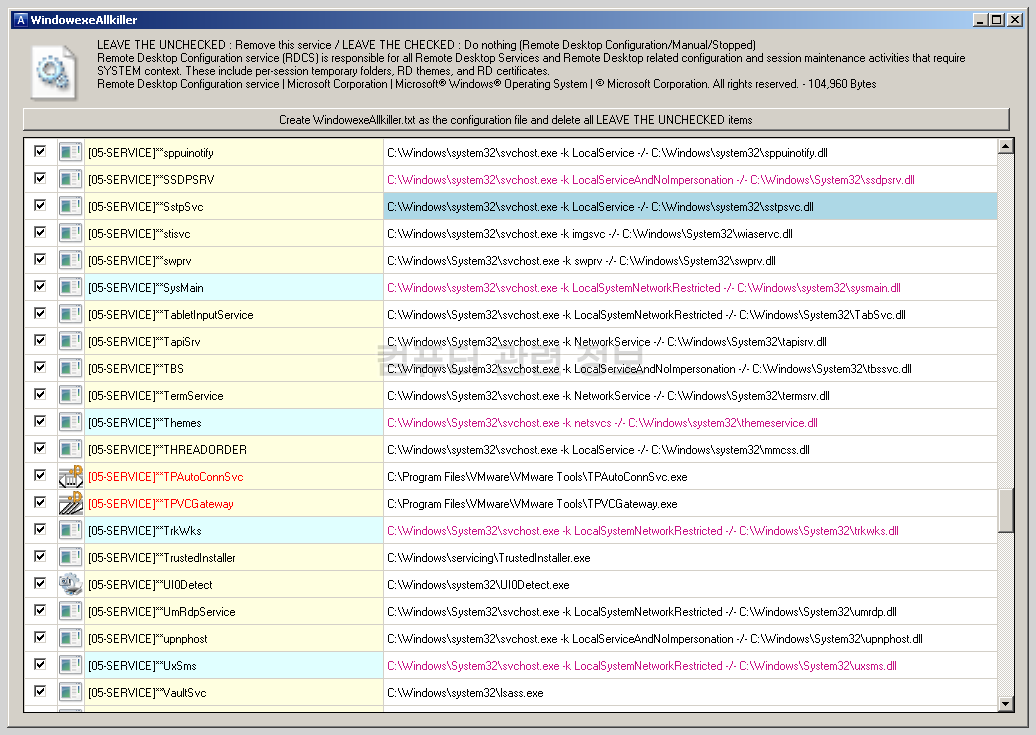Click the TPVCGateway VMware icon
The height and width of the screenshot is (735, 1036).
70,504
